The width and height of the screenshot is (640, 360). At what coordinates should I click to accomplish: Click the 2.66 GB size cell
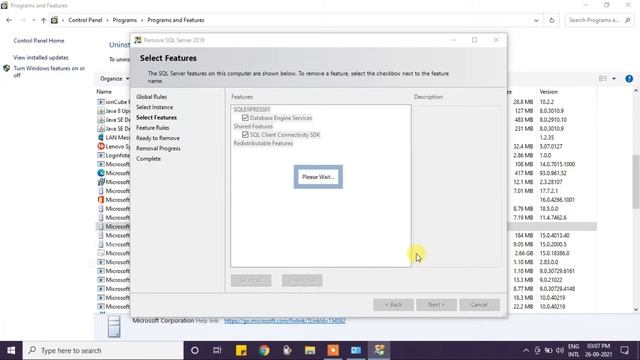(524, 253)
